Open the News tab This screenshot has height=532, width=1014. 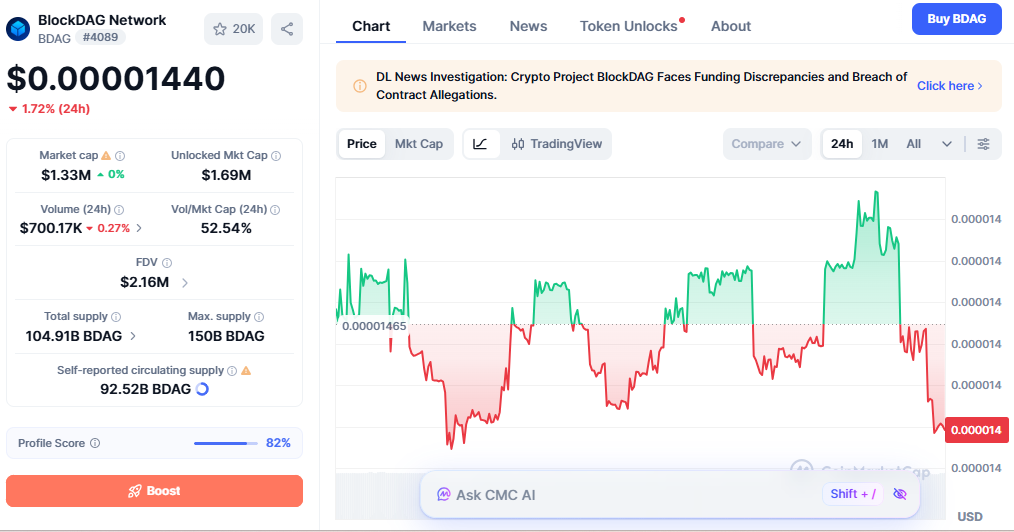tap(528, 27)
